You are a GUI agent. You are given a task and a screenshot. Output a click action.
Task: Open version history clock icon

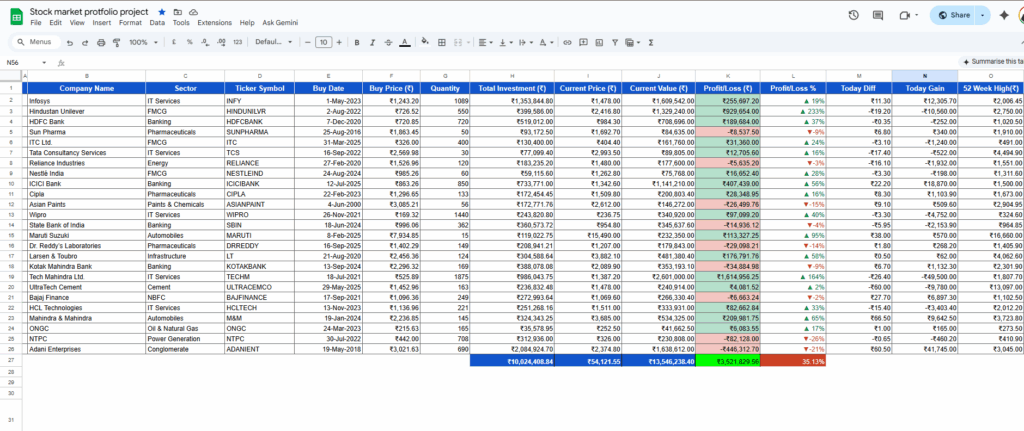[x=853, y=15]
